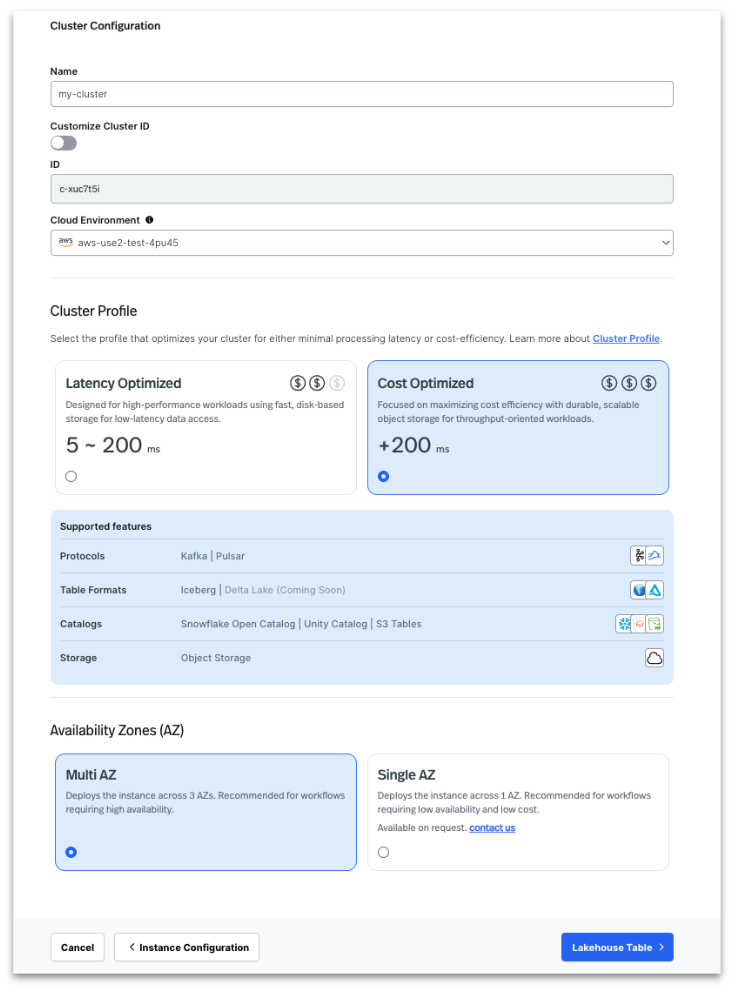Click second dollar icon on Cost Optimized card

pos(629,383)
